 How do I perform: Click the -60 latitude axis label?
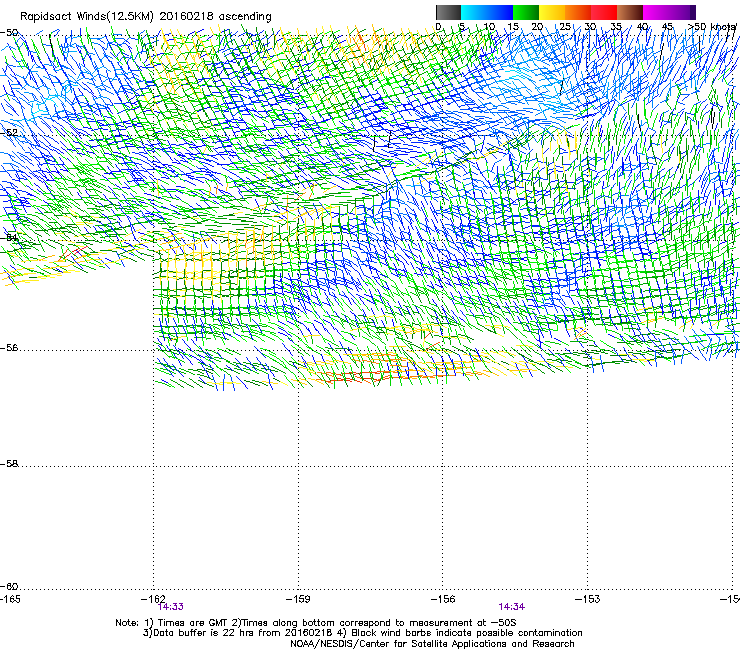click(x=9, y=587)
